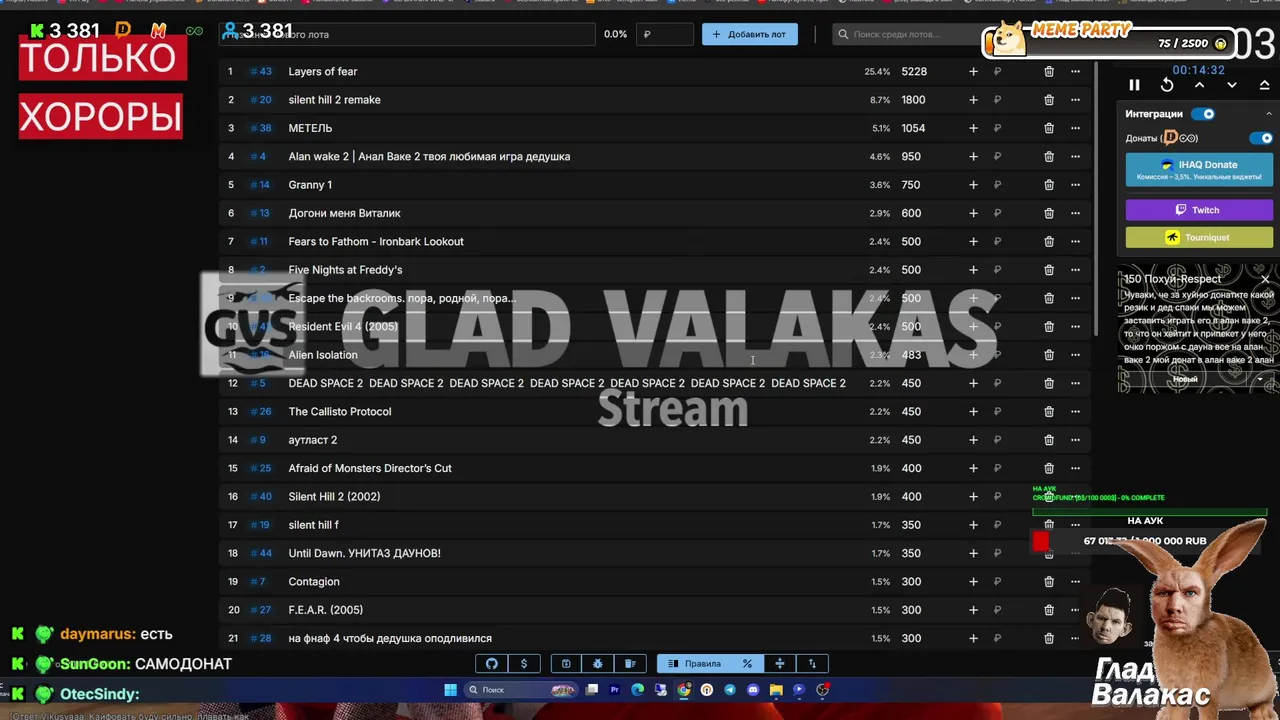Screen dimensions: 1280x720
Task: Reset the auction timer with circular arrow
Action: [1167, 86]
